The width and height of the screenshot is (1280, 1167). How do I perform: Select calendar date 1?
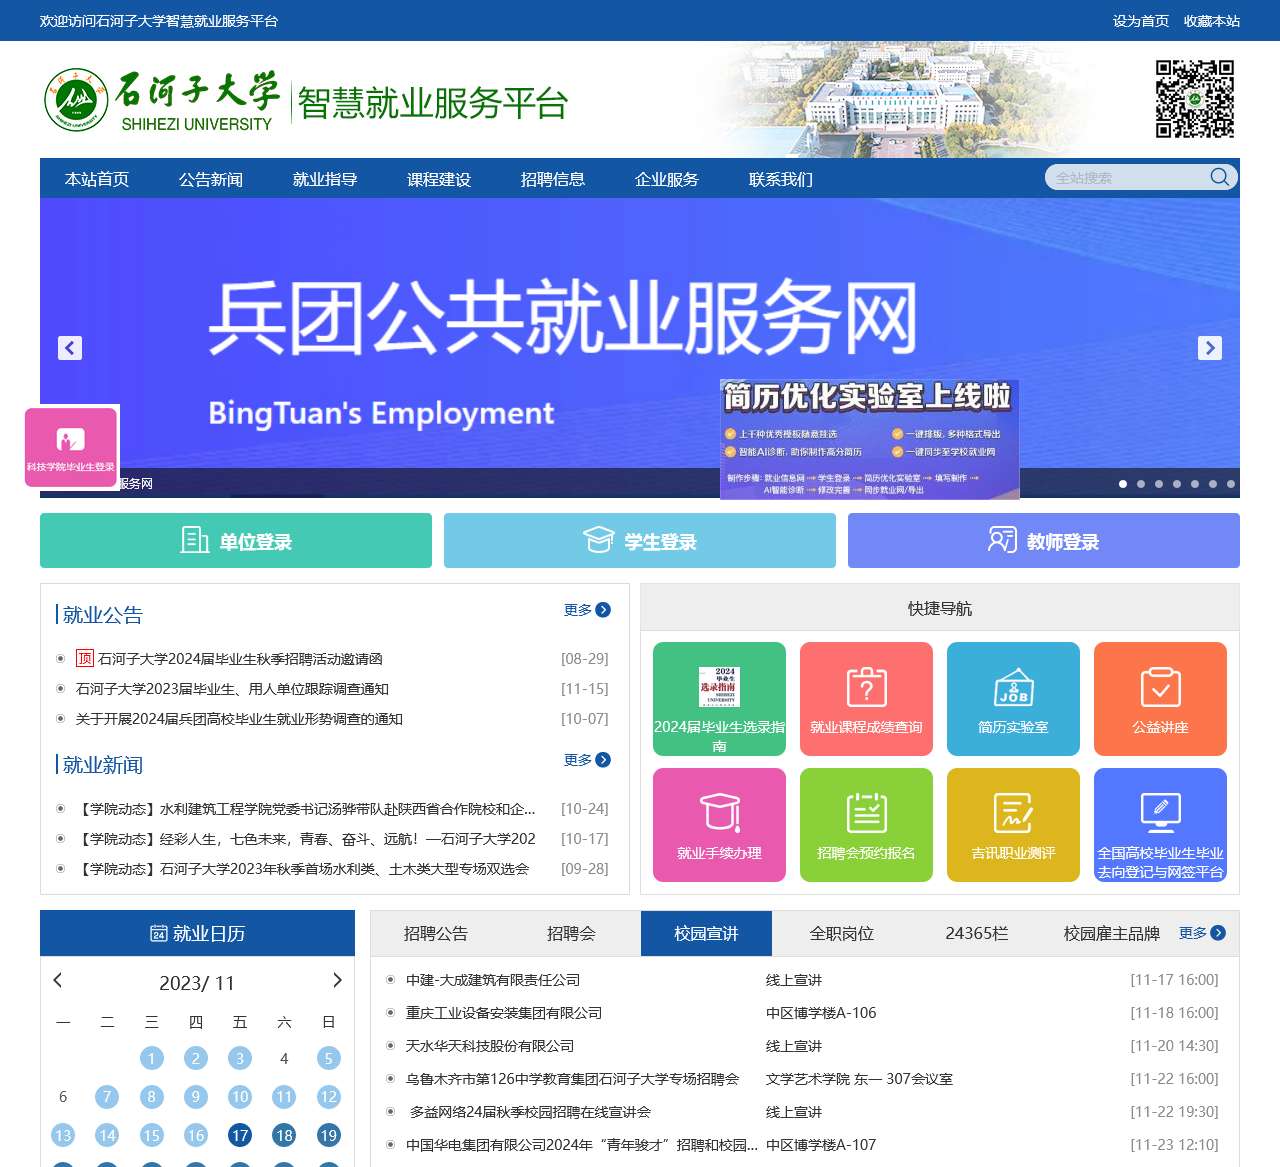151,1058
